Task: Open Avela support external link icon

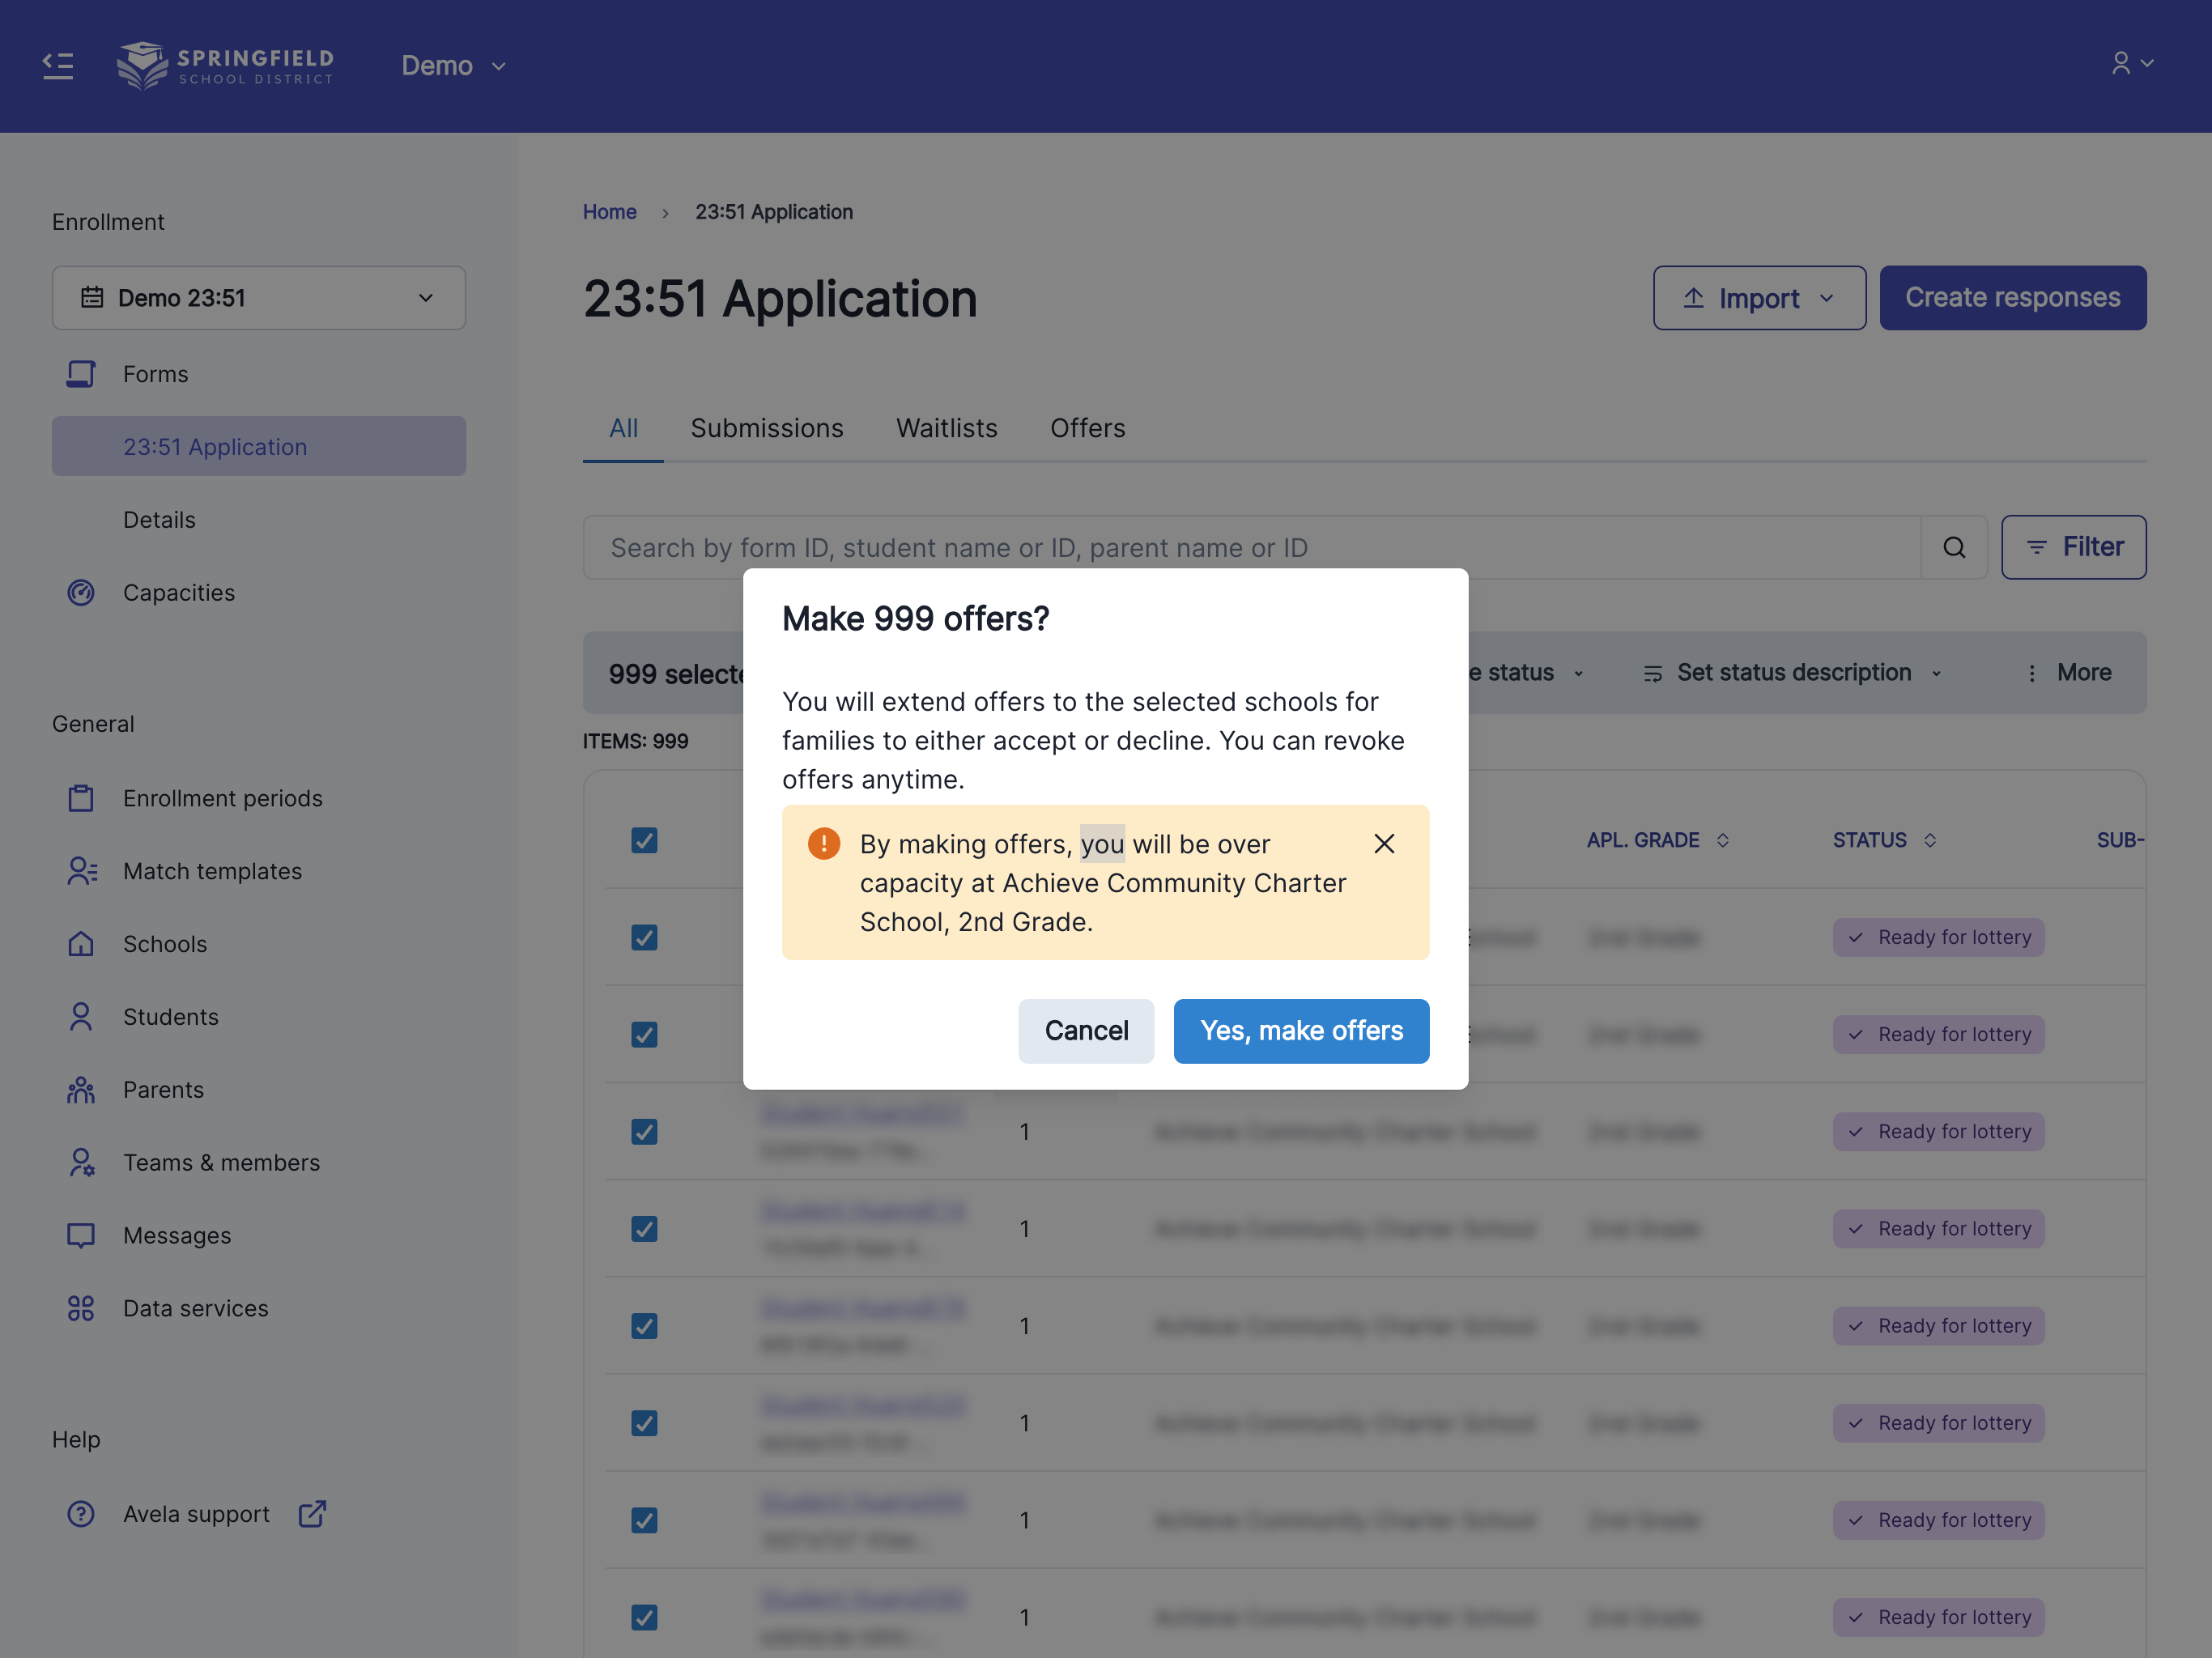Action: [x=312, y=1514]
